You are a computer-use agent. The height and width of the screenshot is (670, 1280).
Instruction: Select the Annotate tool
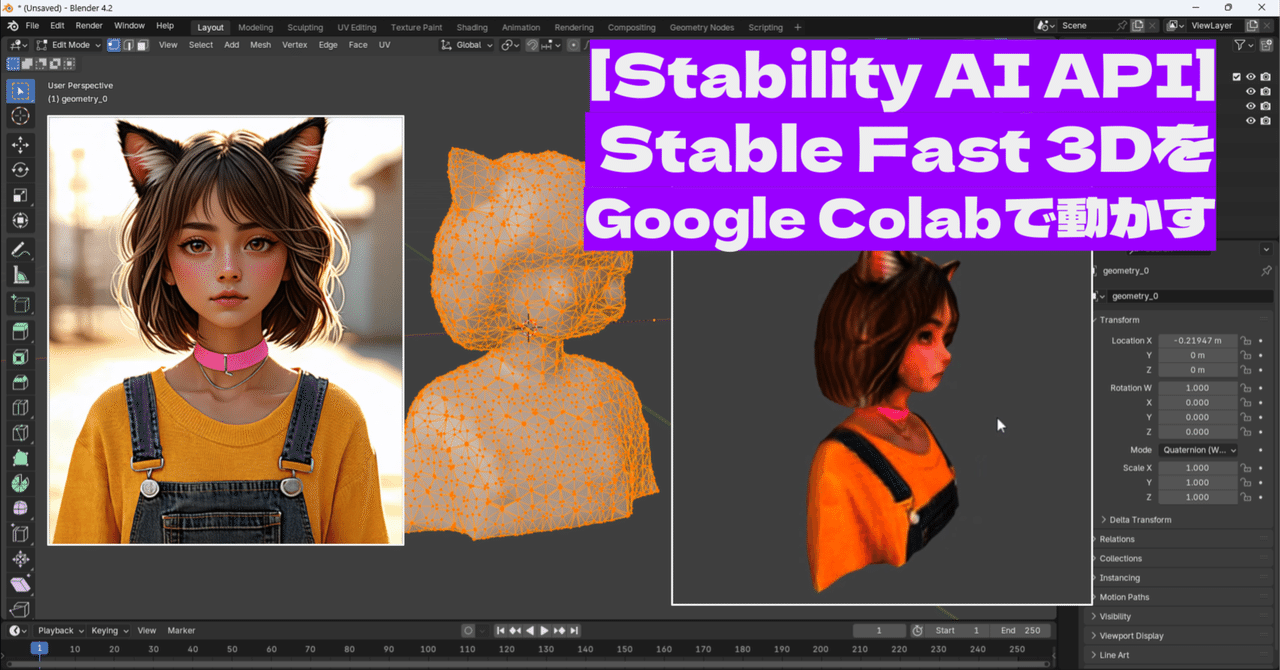(x=20, y=249)
